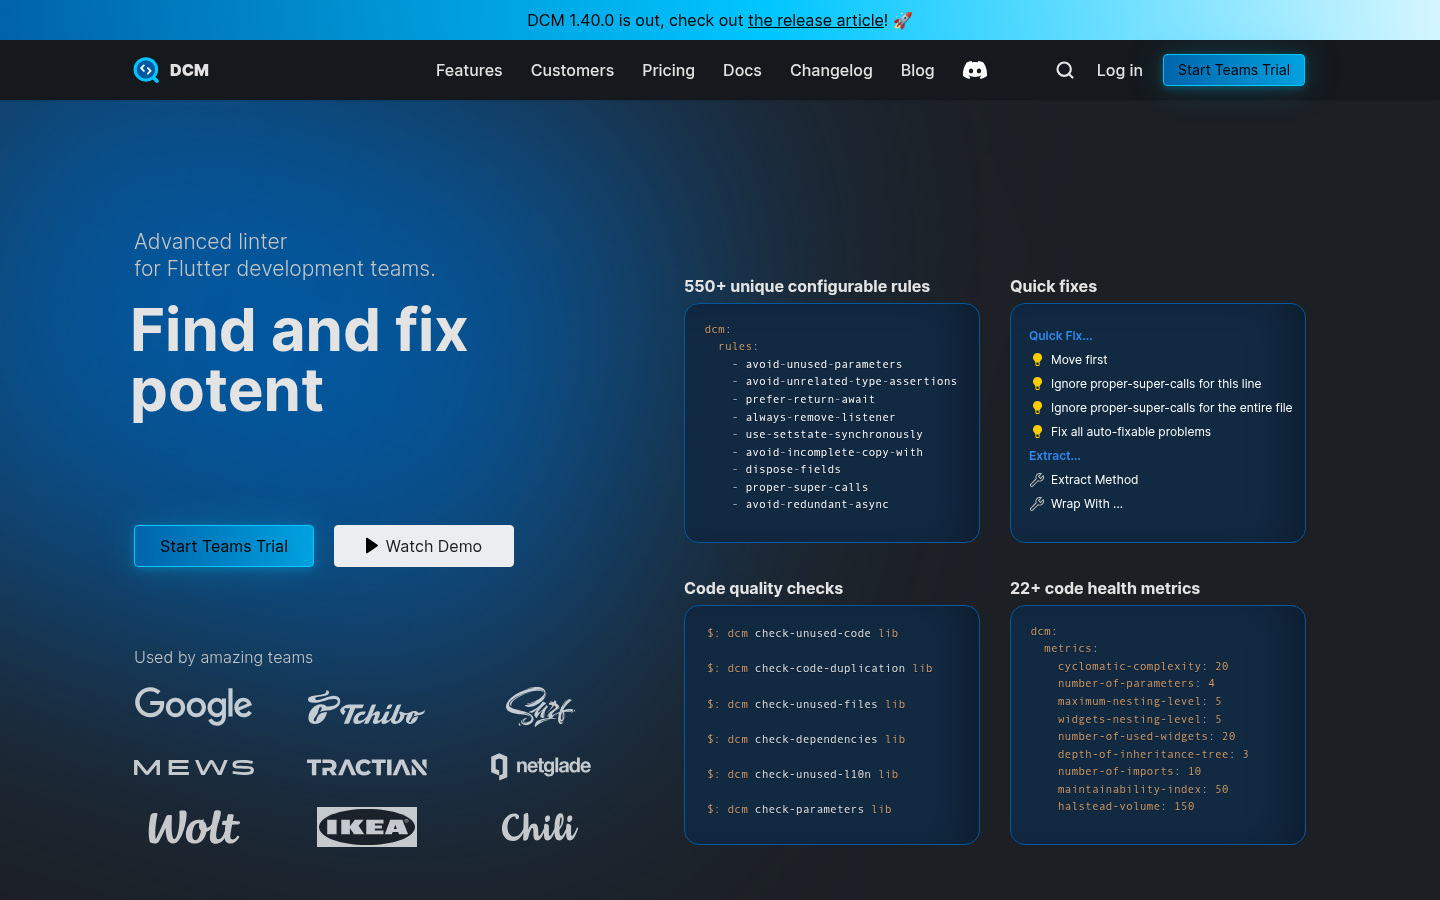Screen dimensions: 1440x900
Task: Click the TRACTIAN team logo
Action: (x=367, y=767)
